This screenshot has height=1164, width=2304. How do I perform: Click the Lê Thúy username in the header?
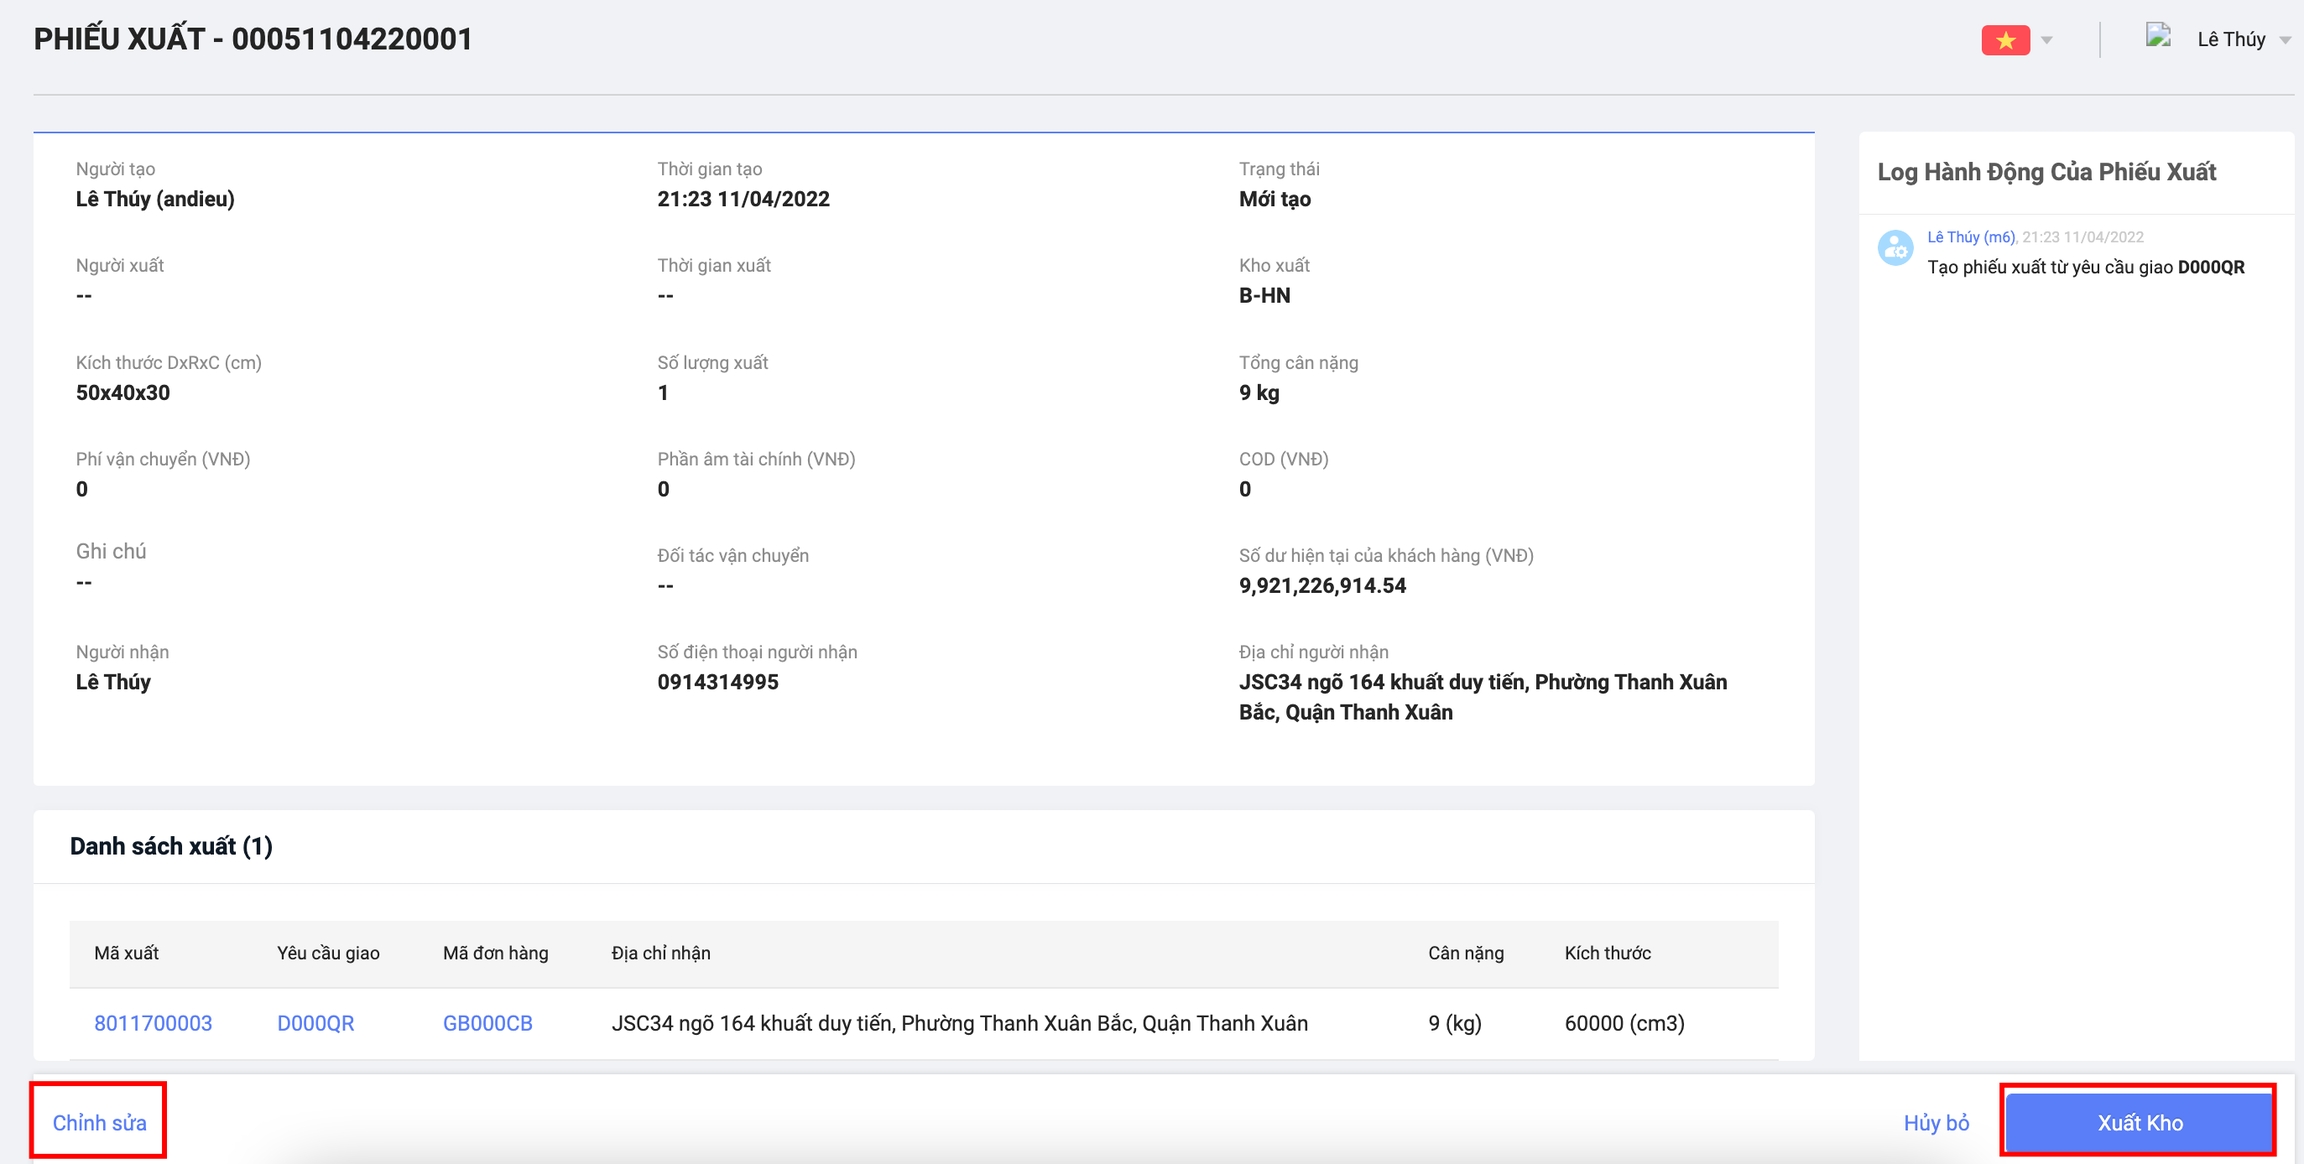pos(2230,40)
